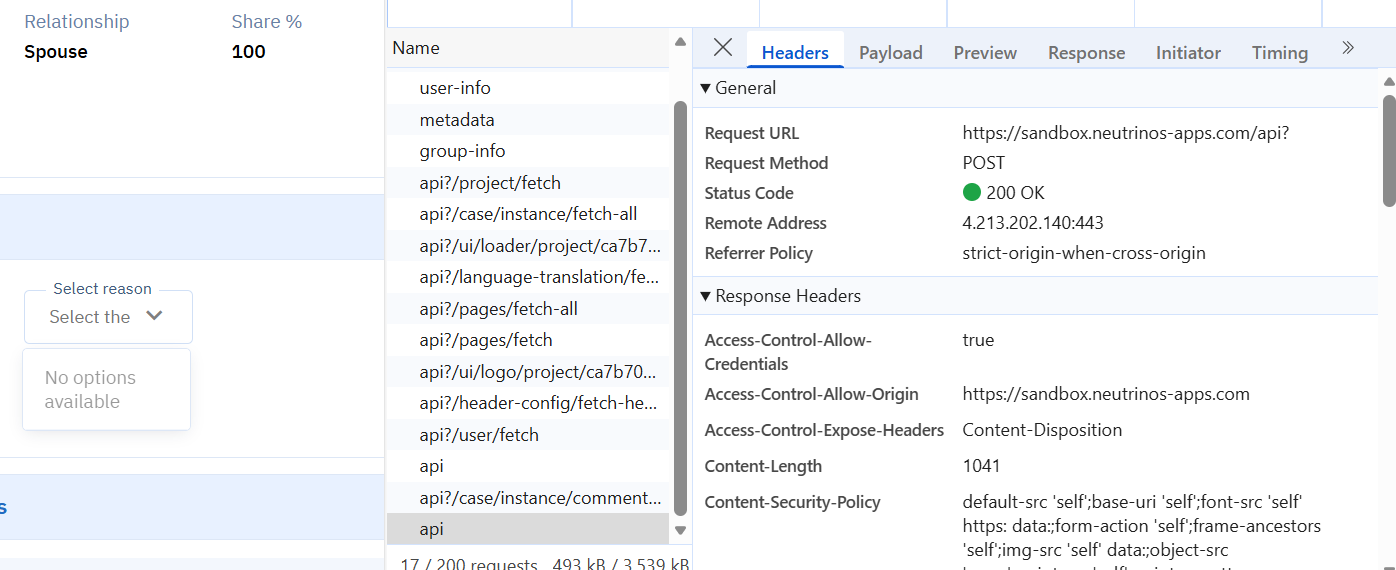Click the Select reason dropdown arrow
Image resolution: width=1396 pixels, height=570 pixels.
pos(154,316)
